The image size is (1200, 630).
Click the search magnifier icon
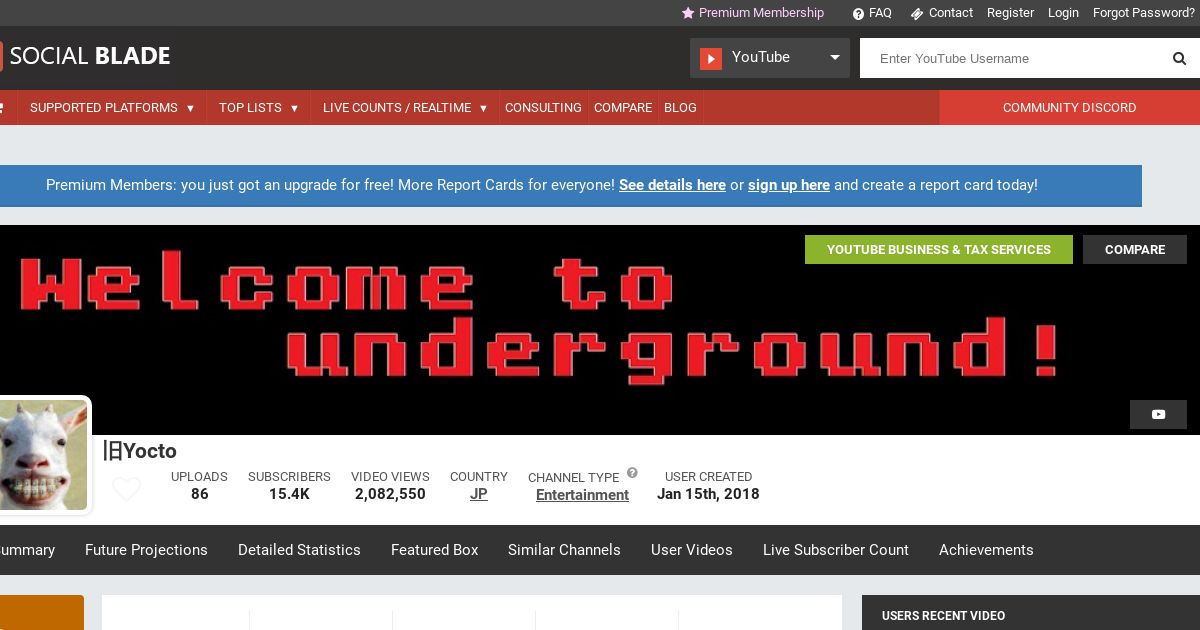1179,58
